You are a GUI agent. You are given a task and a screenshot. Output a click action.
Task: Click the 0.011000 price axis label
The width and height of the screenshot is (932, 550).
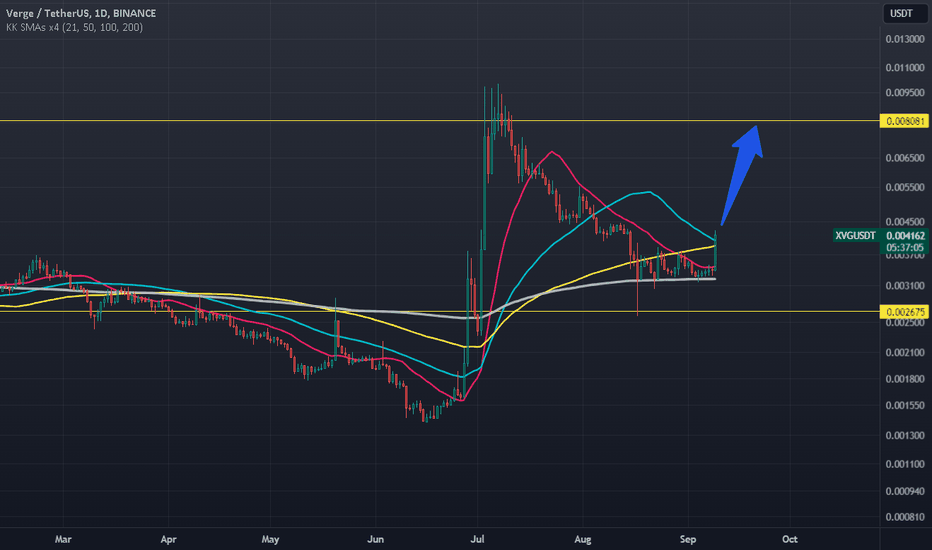click(905, 68)
